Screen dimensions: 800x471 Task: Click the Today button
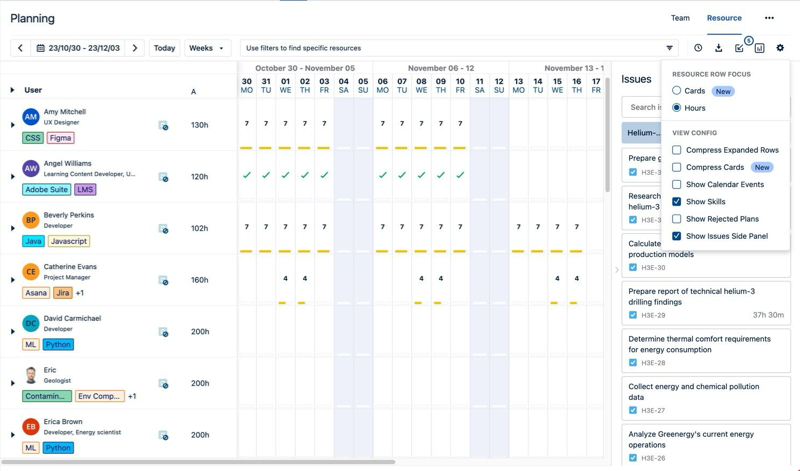165,48
